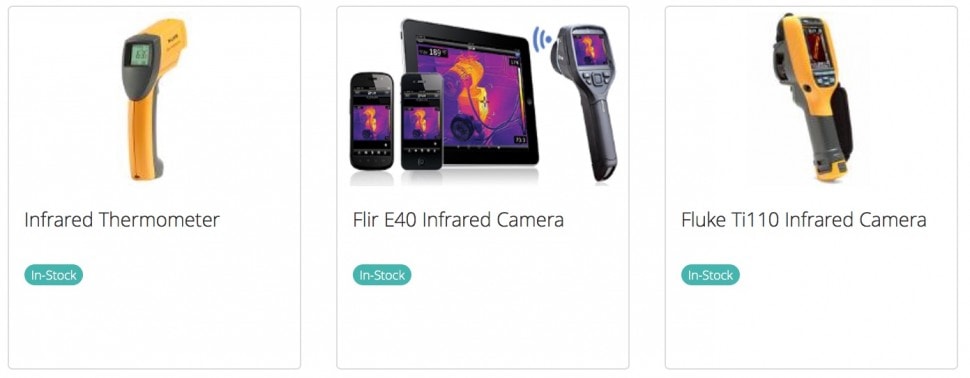Screen dimensions: 970x378
Task: Click the thermometer's green LCD display
Action: (140, 55)
